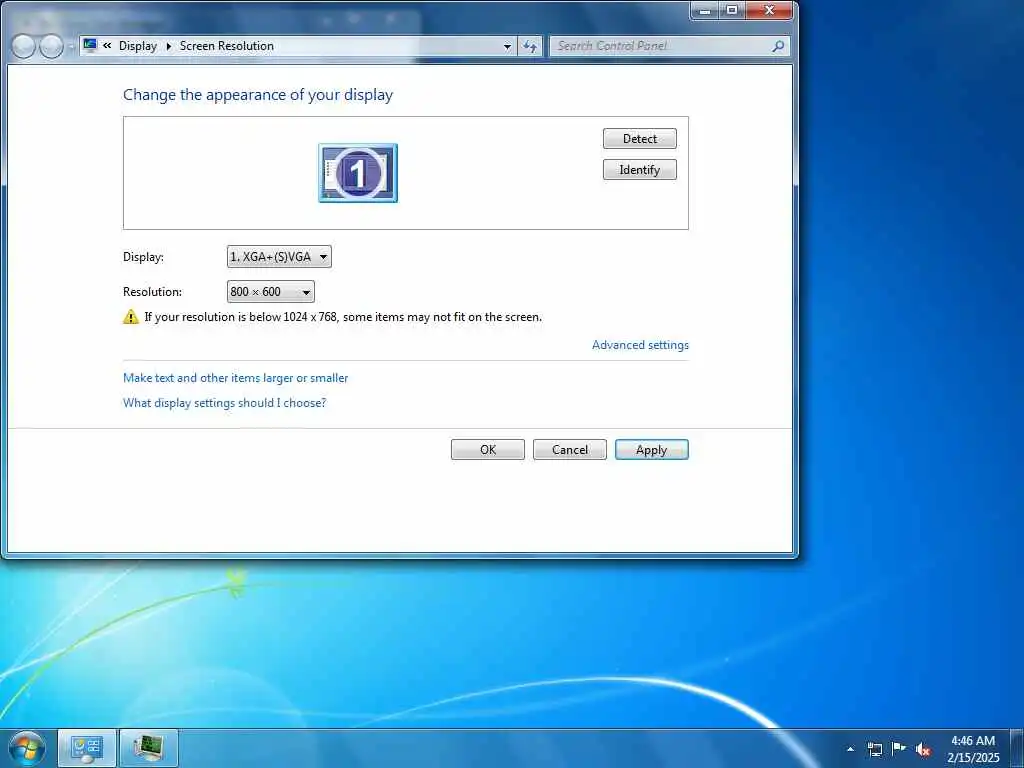1024x768 pixels.
Task: Select the Display breadcrumb in address bar
Action: pos(138,46)
